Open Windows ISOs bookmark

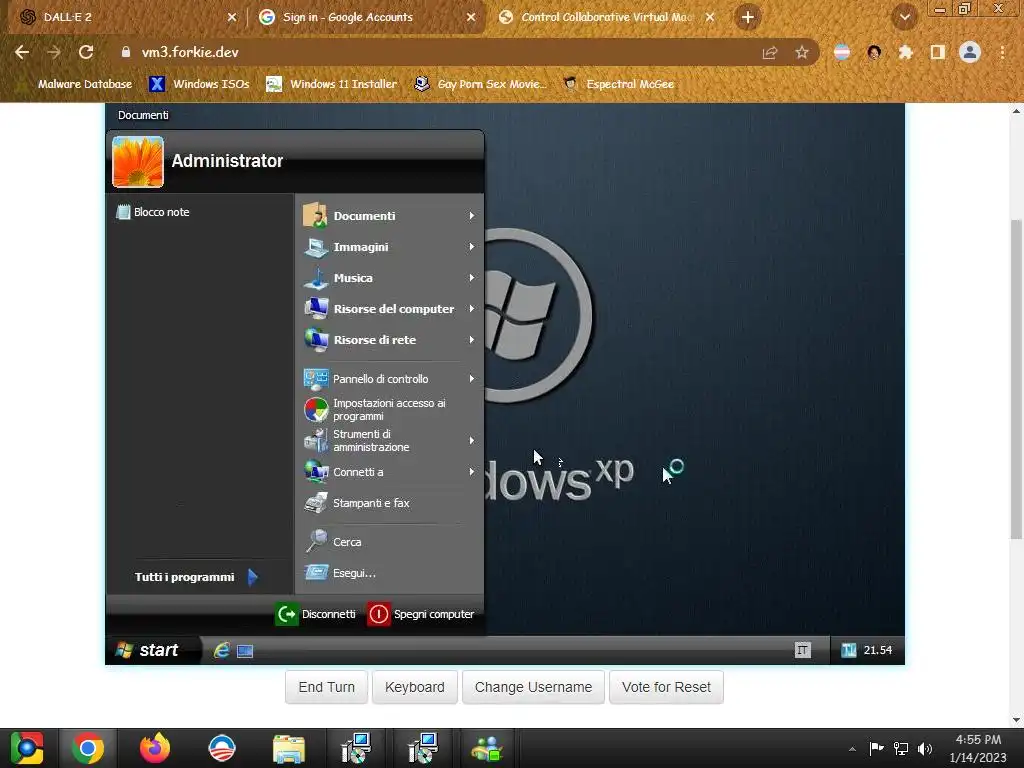(199, 84)
